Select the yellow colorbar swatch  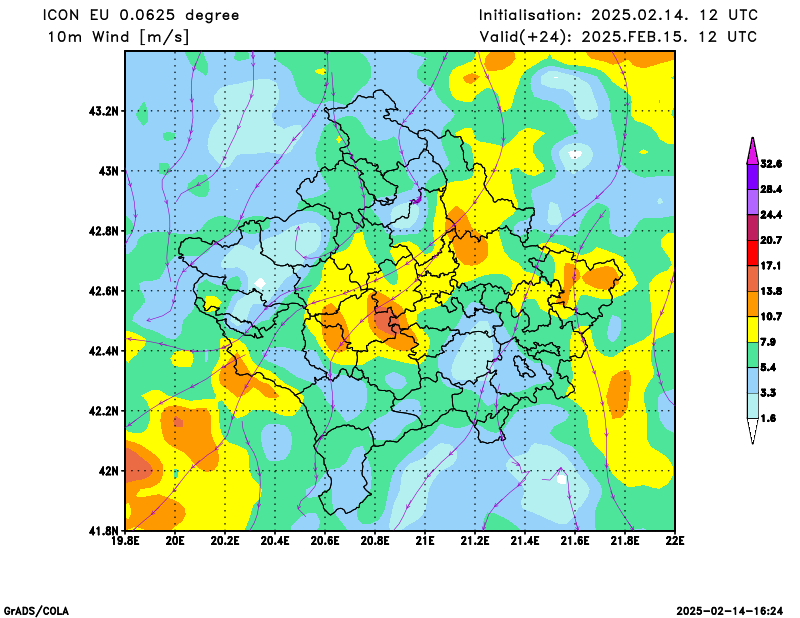click(753, 330)
